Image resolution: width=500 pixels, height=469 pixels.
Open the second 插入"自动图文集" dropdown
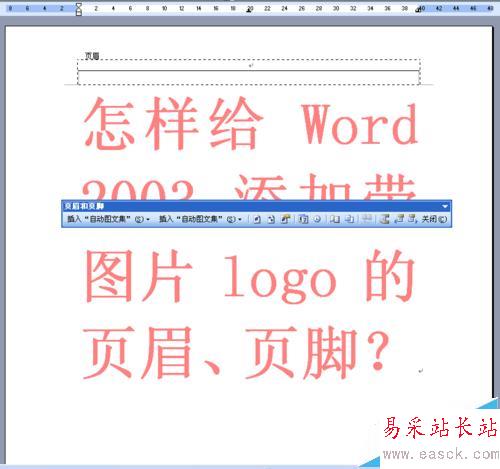pos(200,219)
